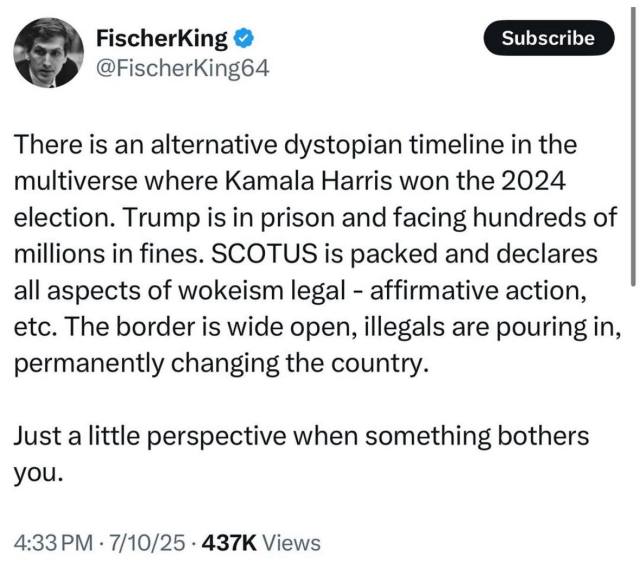640x569 pixels.
Task: Open FischerKing's profile picture
Action: pyautogui.click(x=48, y=52)
